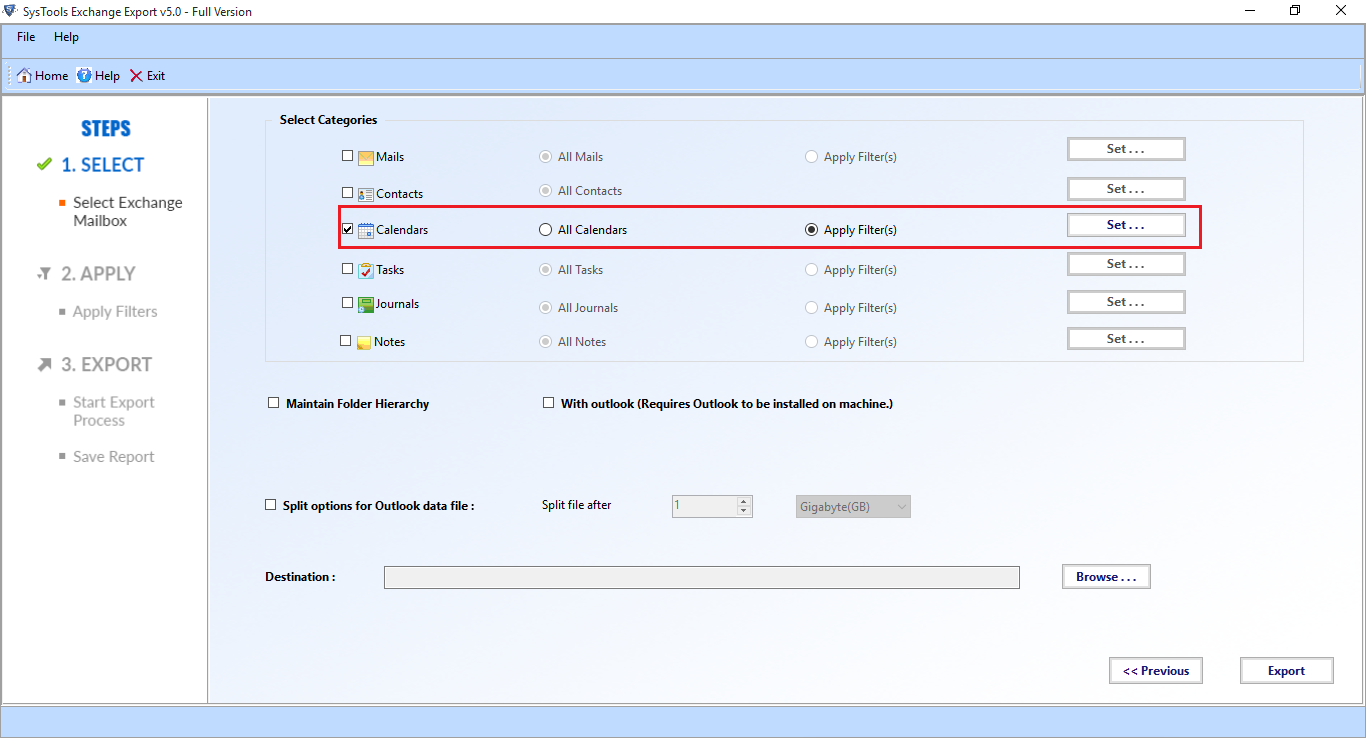This screenshot has height=738, width=1366.
Task: Click the Destination path field
Action: coord(701,577)
